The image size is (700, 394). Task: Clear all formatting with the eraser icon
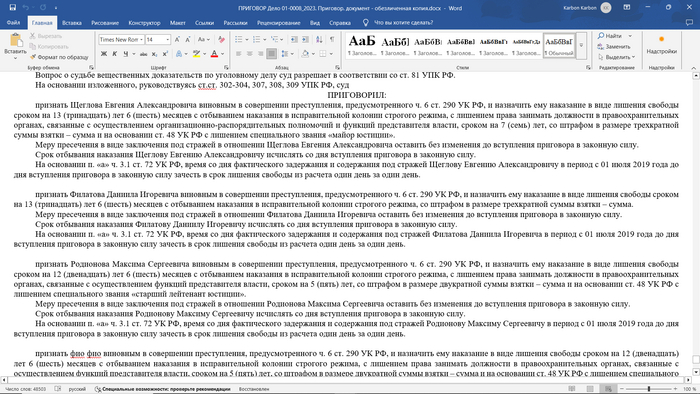[221, 40]
